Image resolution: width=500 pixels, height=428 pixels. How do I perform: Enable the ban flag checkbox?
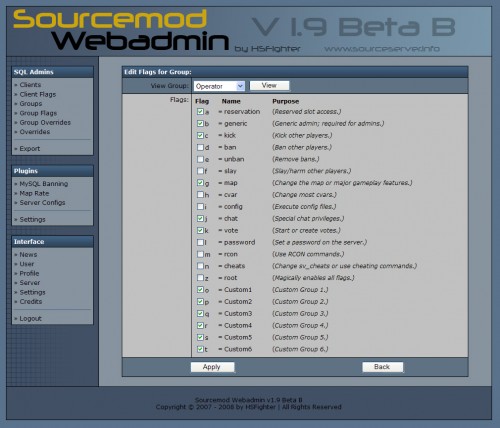(200, 147)
